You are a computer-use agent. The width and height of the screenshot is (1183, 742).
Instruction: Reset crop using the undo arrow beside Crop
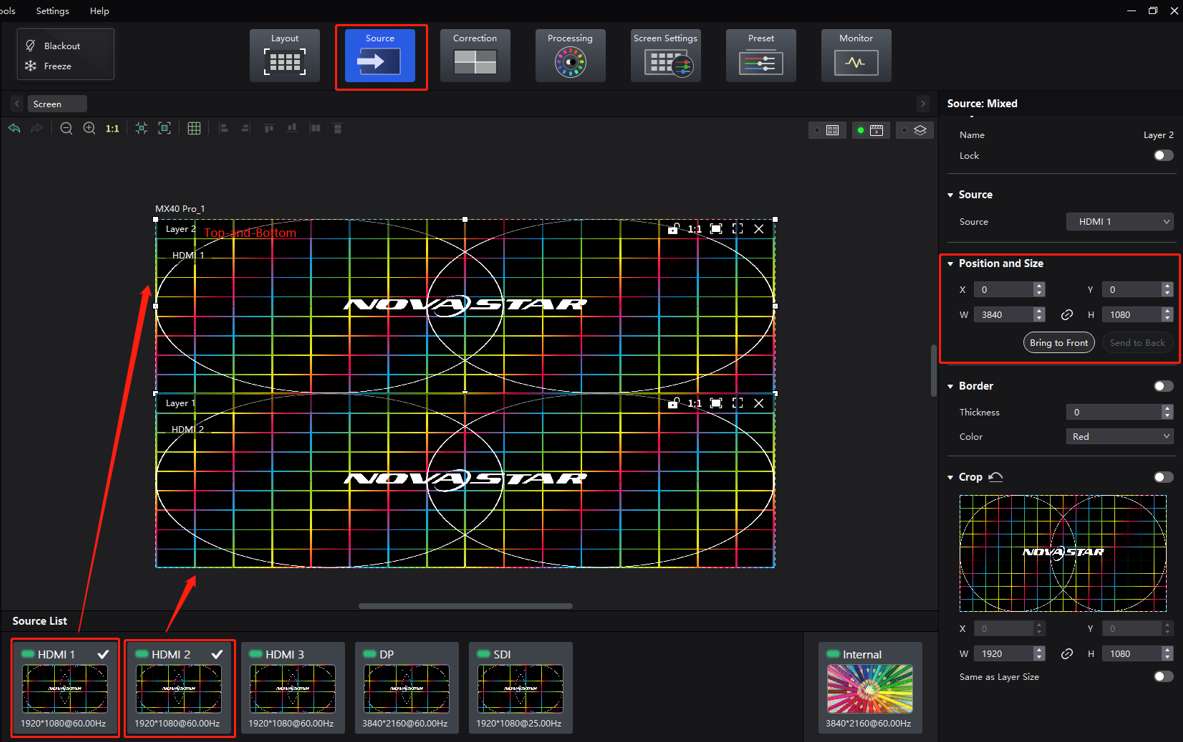[x=996, y=477]
